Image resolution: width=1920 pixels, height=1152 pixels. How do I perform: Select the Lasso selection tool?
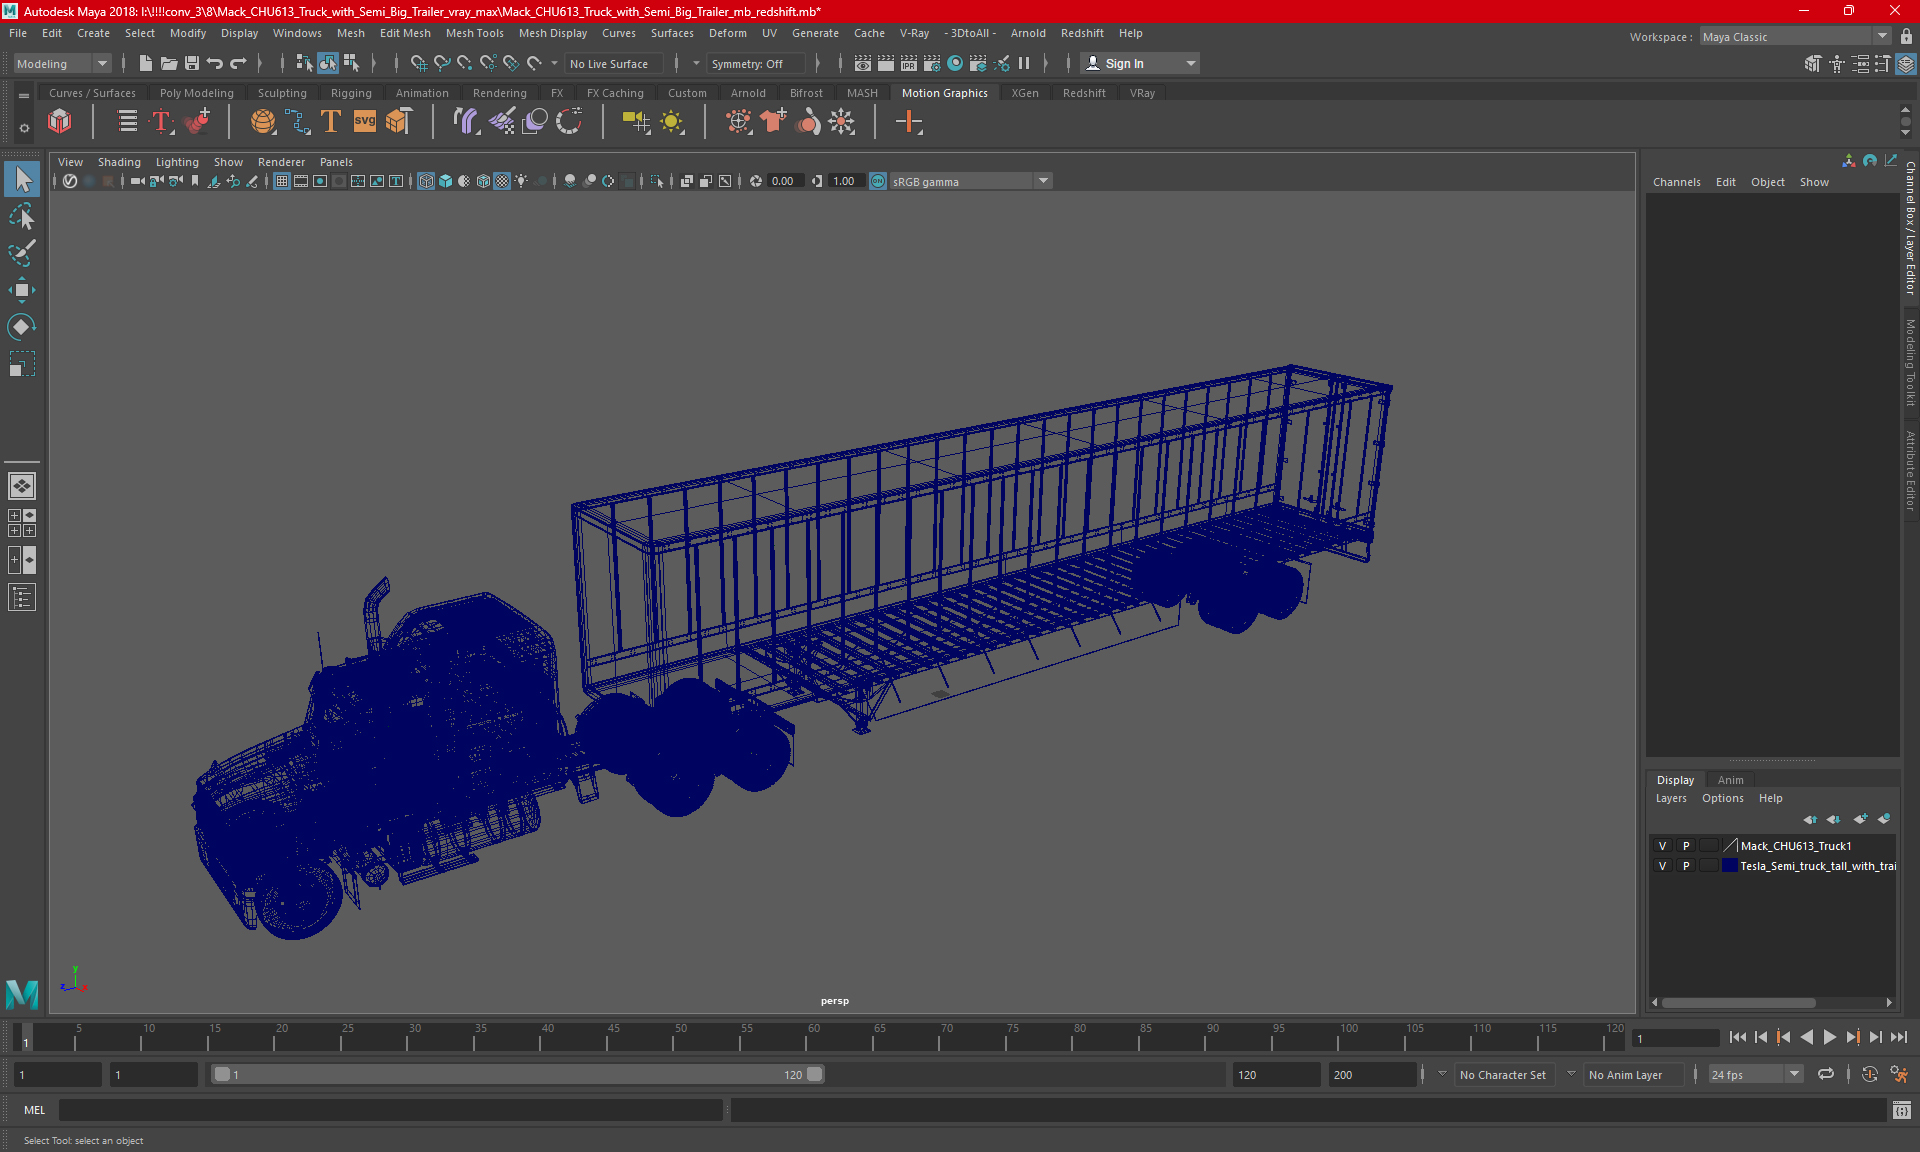[x=22, y=217]
